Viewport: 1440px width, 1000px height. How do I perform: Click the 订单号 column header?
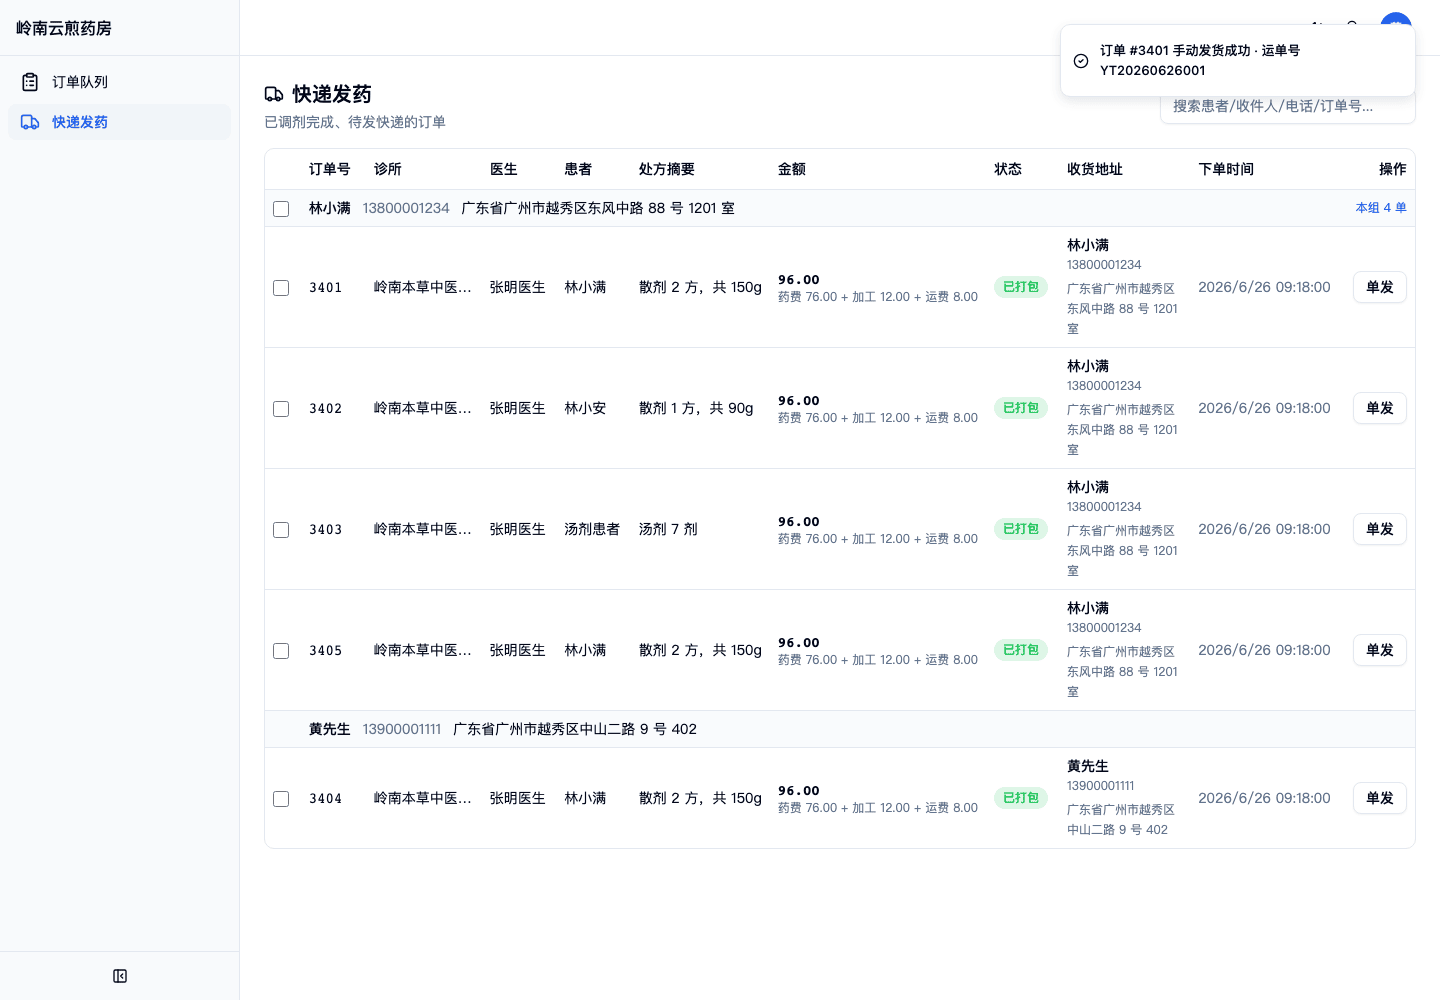(330, 169)
